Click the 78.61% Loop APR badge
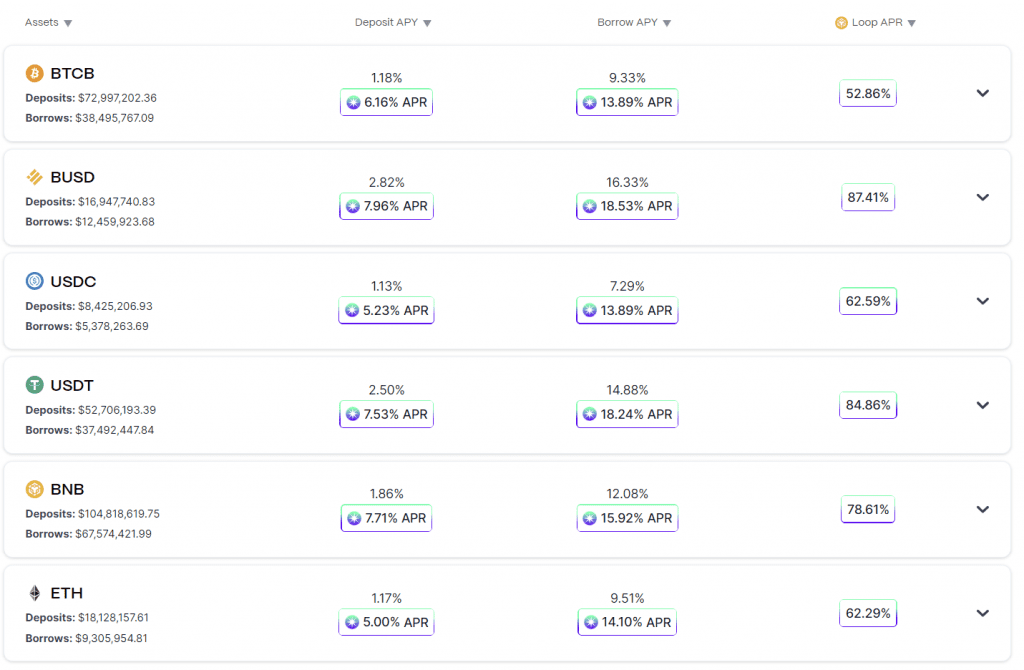Screen dimensions: 1024x670 point(868,509)
